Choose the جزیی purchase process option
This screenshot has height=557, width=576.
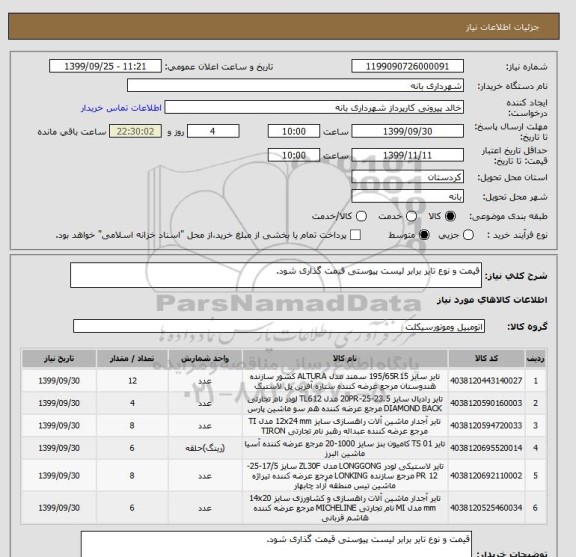(x=468, y=235)
